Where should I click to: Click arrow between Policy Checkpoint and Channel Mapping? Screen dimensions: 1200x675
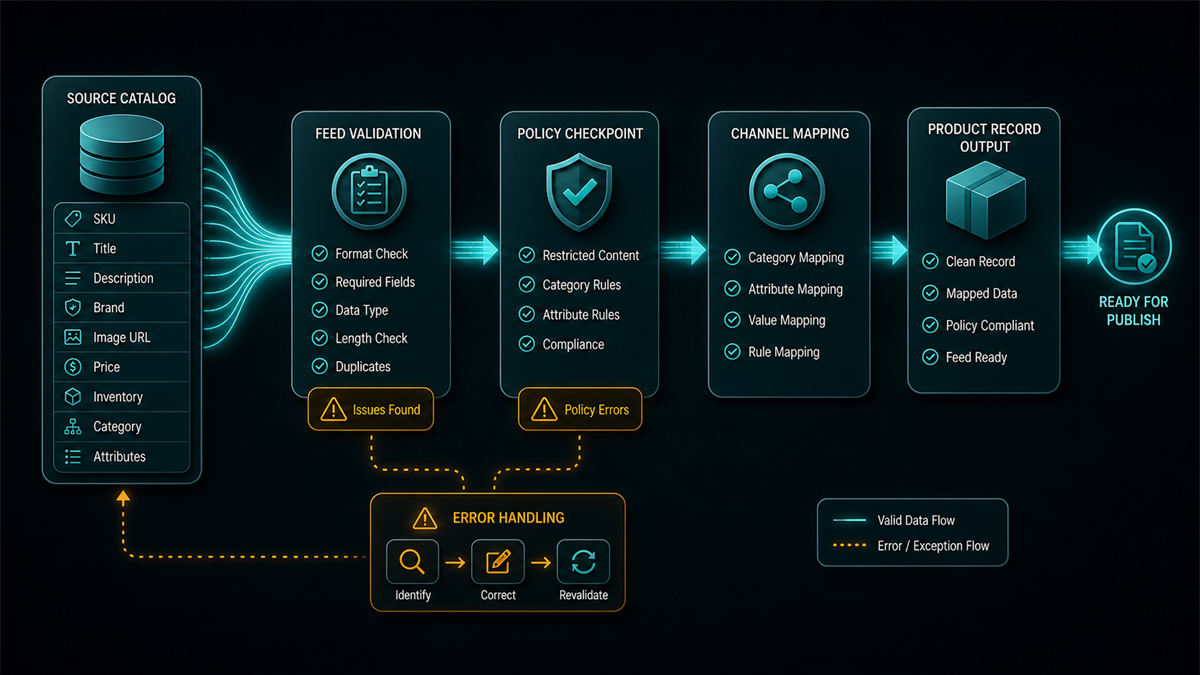[684, 249]
